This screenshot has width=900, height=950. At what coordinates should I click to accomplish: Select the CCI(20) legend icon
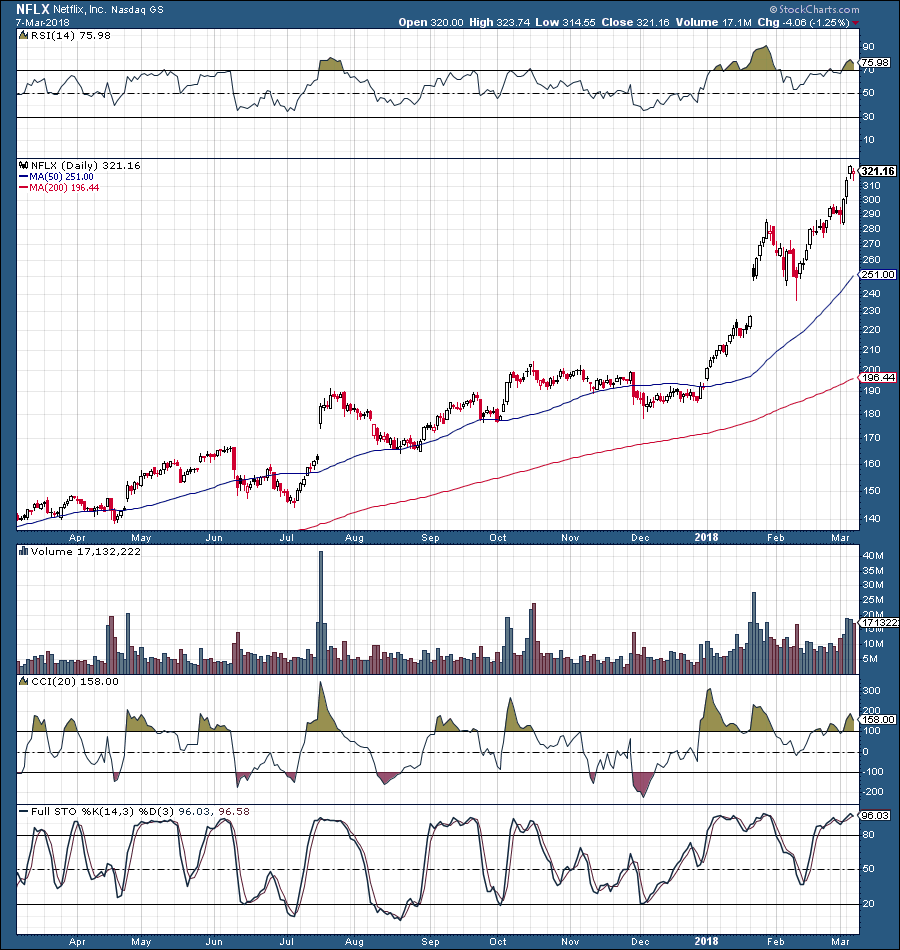pos(24,682)
